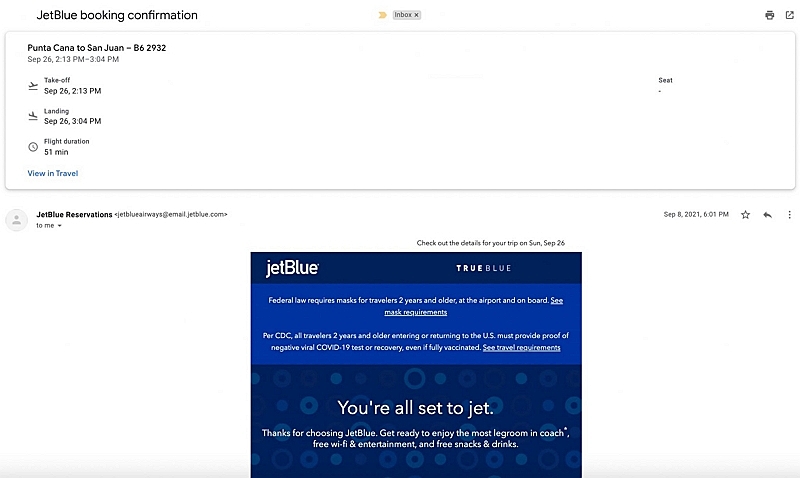Screen dimensions: 800x478
Task: Open the email in a new window
Action: coord(790,15)
